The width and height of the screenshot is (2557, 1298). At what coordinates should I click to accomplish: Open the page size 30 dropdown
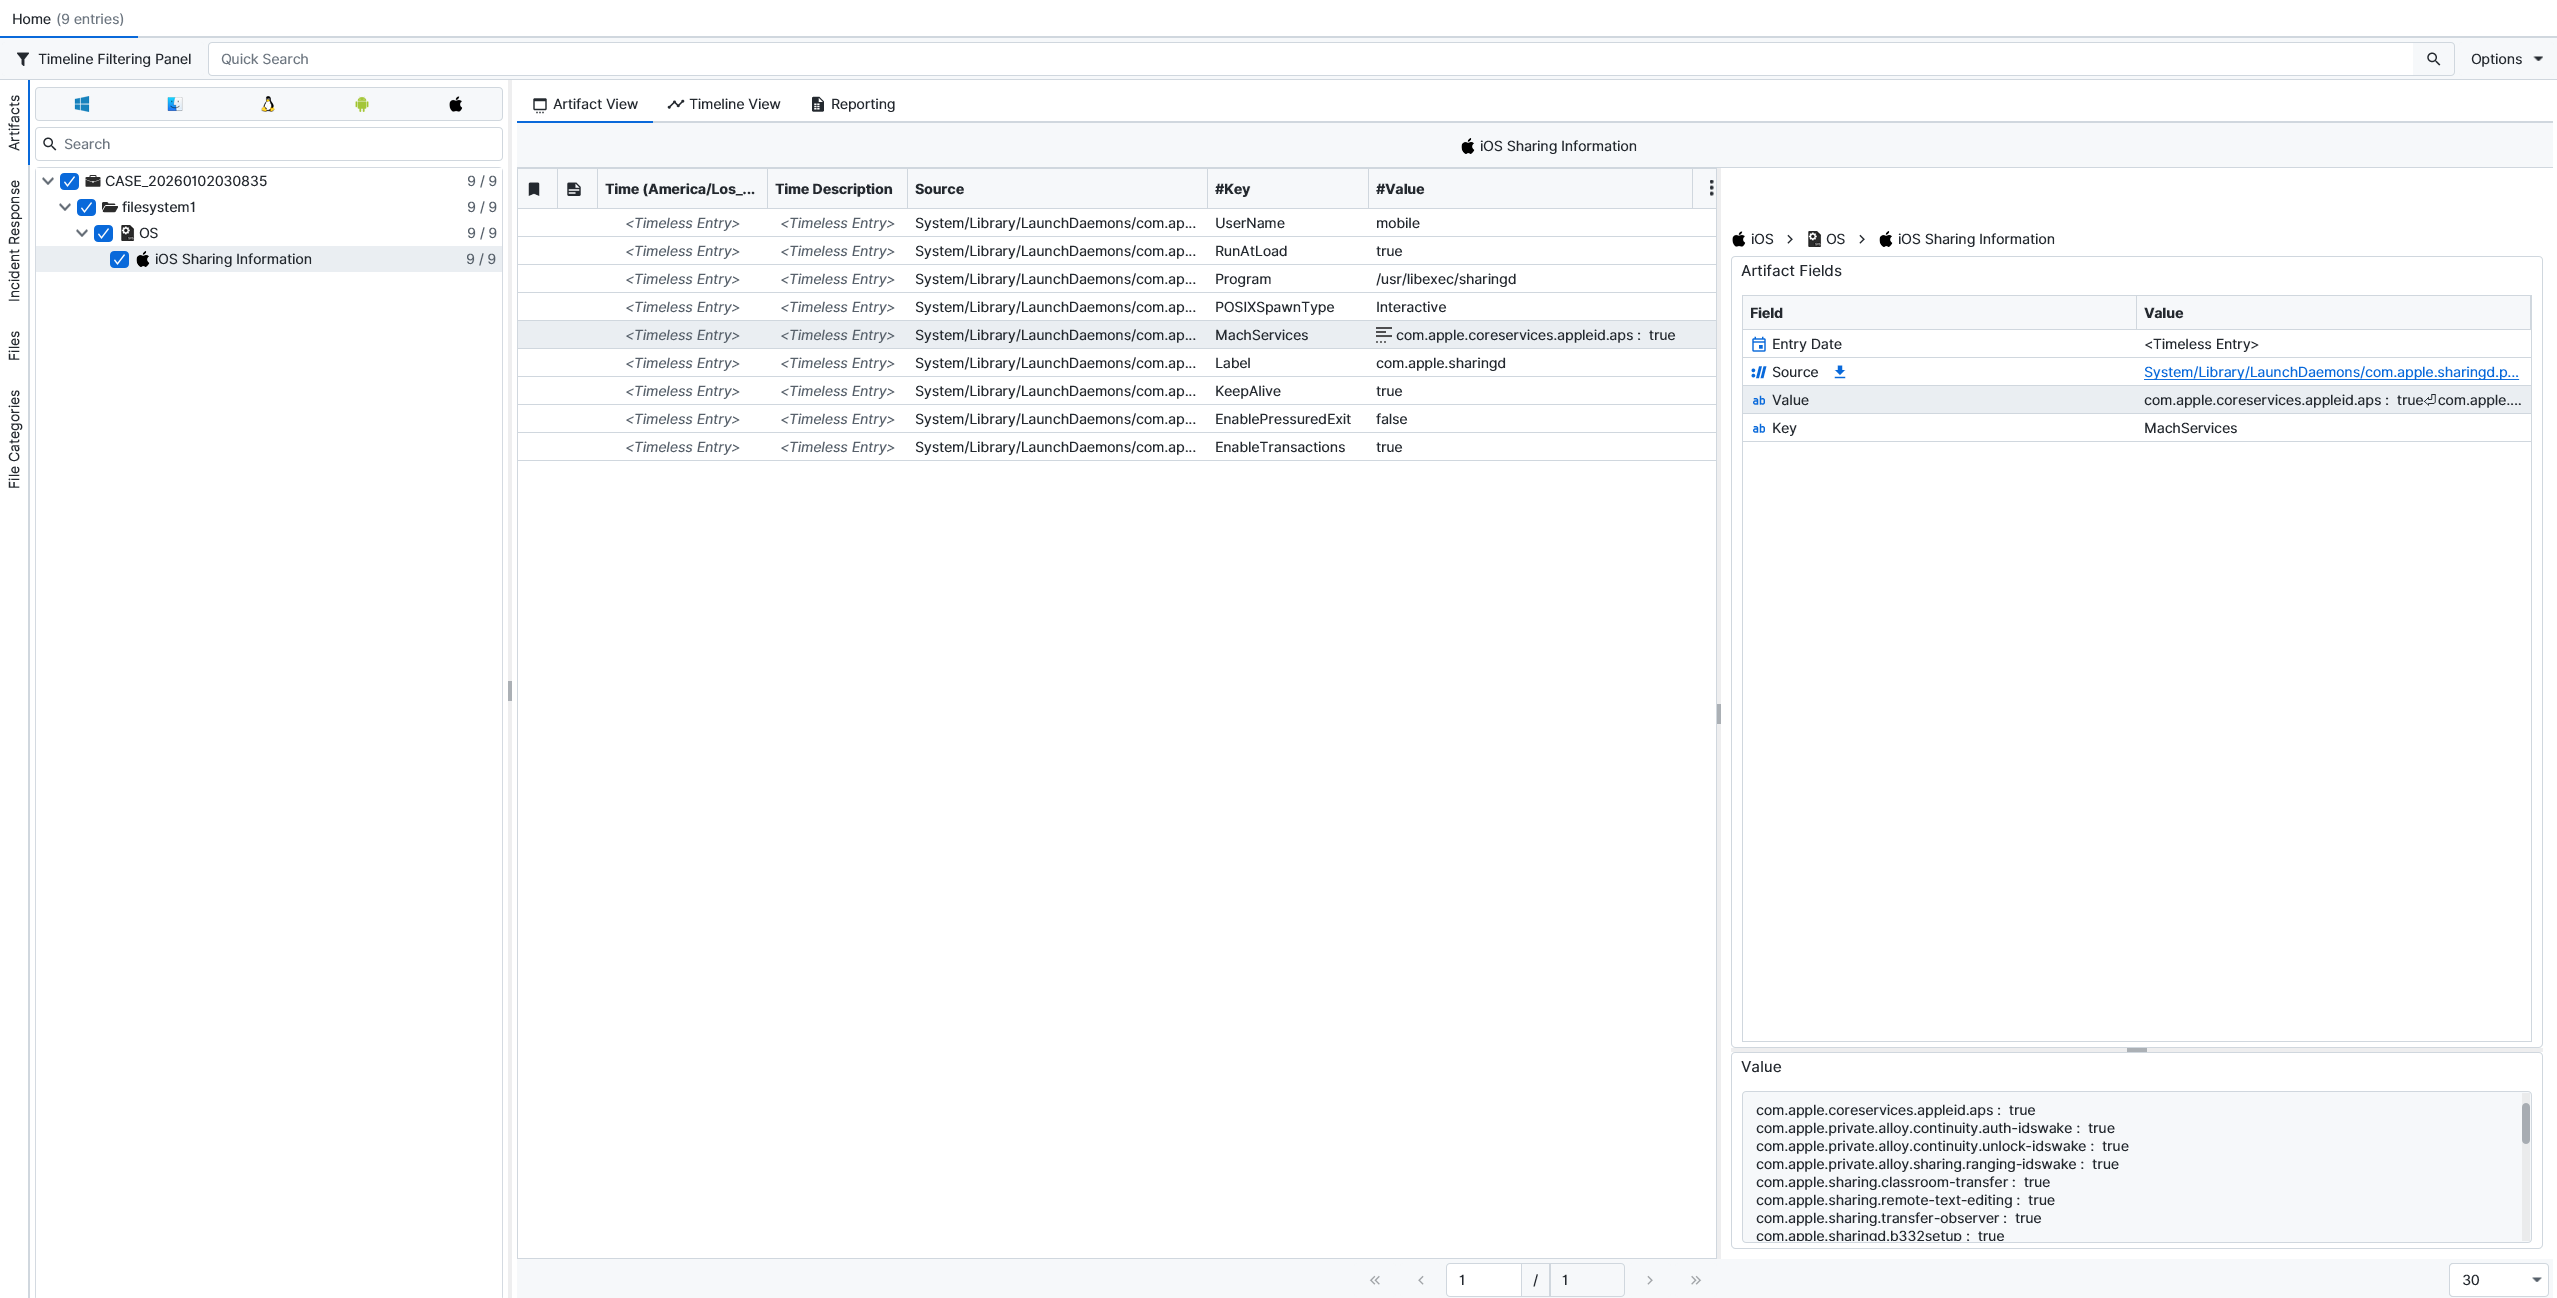click(x=2498, y=1280)
